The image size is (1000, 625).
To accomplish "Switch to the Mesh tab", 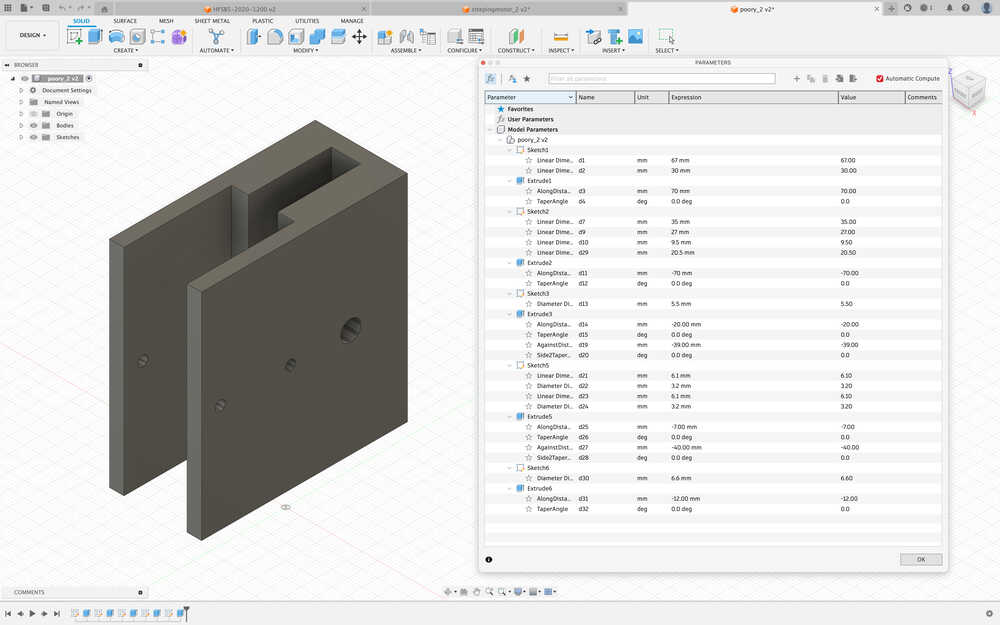I will coord(166,21).
